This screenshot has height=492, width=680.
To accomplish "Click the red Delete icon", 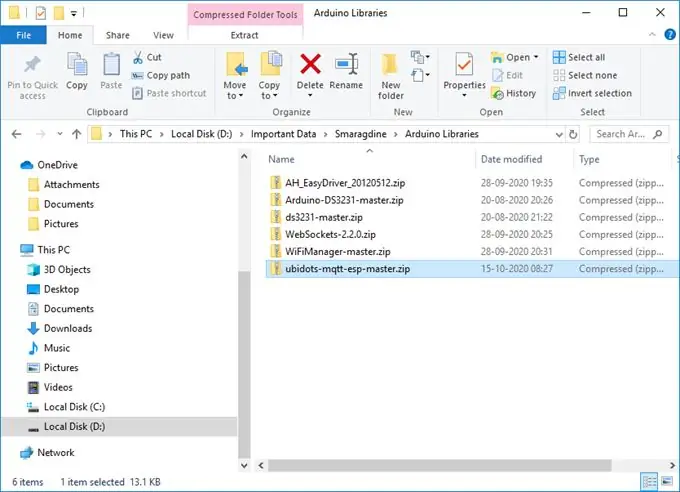I will tap(311, 64).
